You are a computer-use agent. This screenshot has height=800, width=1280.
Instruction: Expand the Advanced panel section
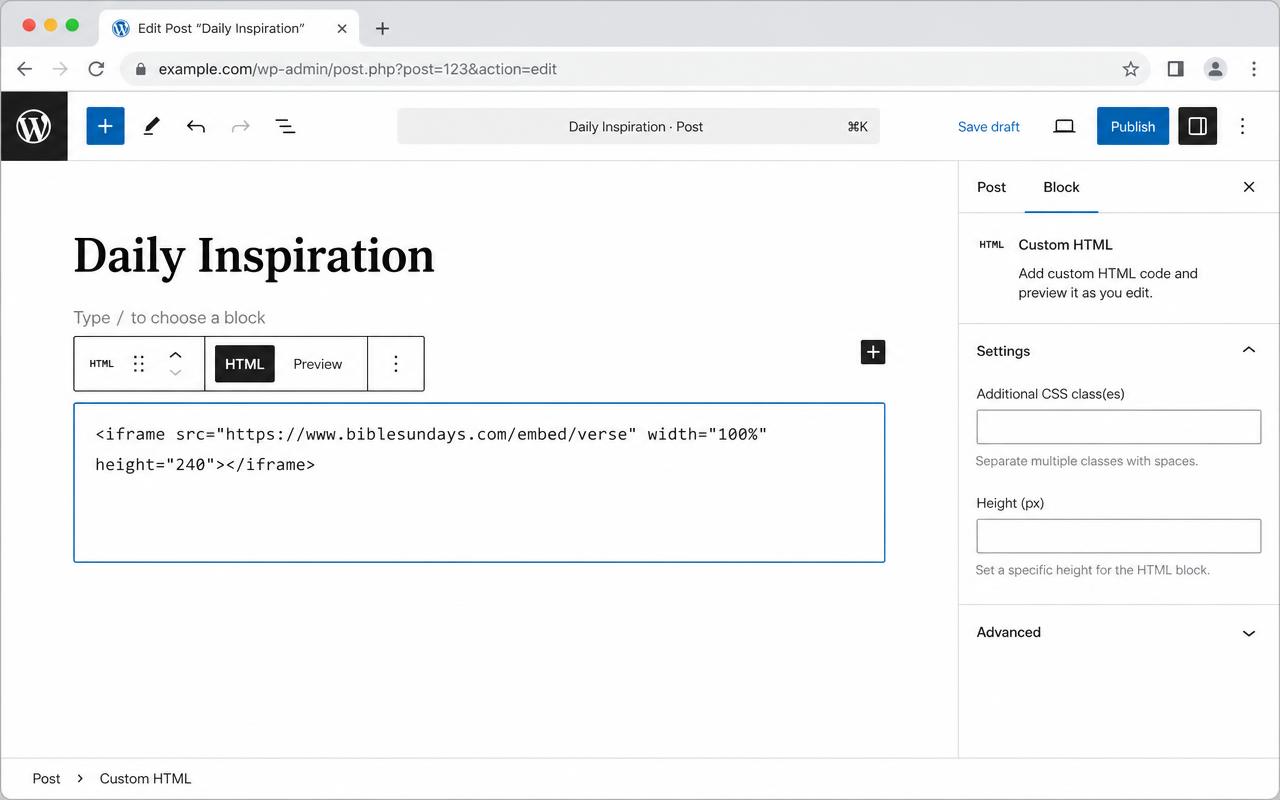[1119, 632]
